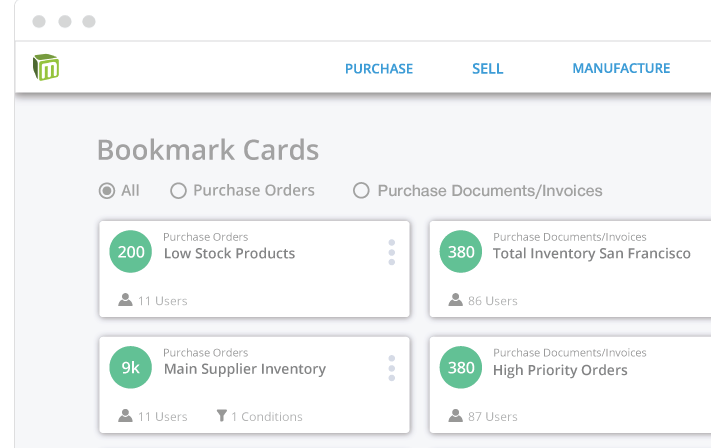This screenshot has width=711, height=448.
Task: Open the SELL menu
Action: [x=487, y=69]
